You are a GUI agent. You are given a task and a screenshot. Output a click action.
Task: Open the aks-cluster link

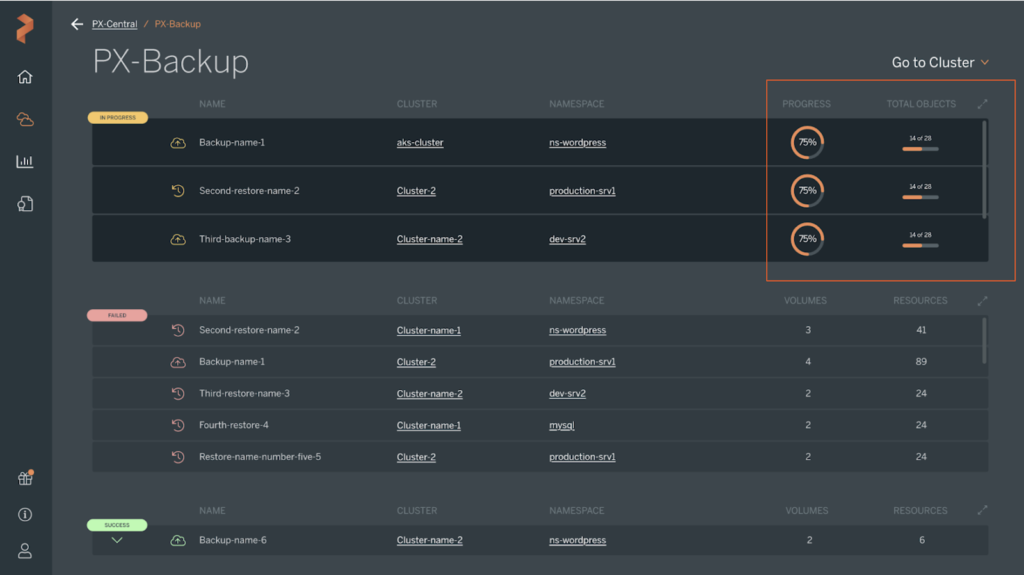(x=420, y=143)
